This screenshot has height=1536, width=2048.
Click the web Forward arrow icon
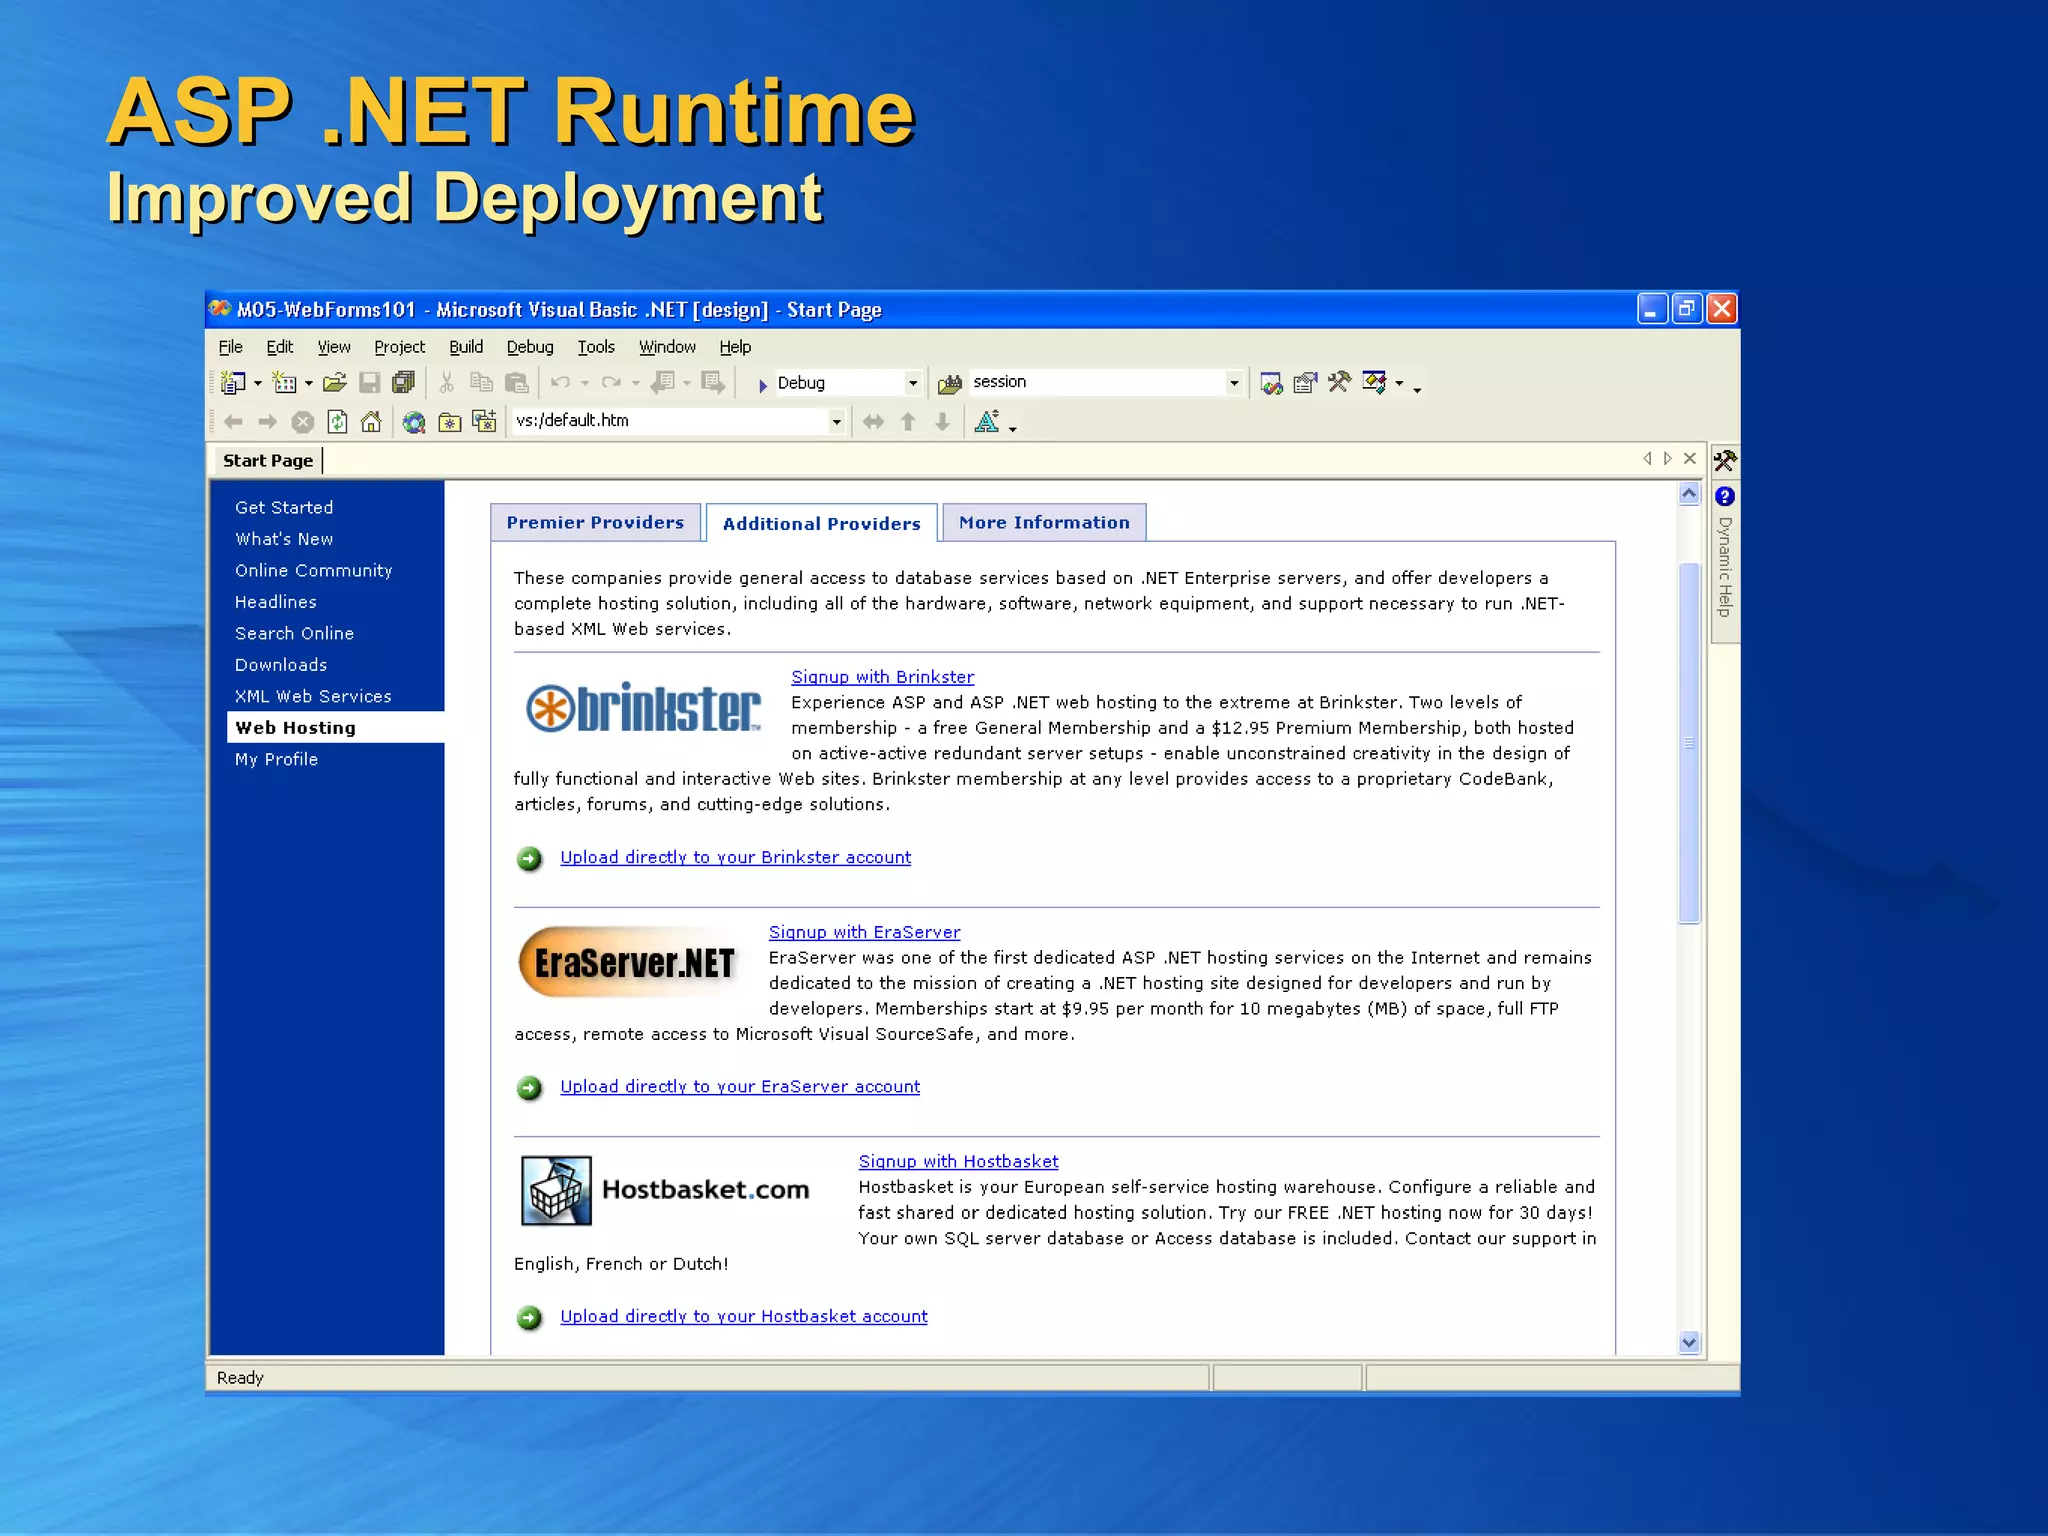click(x=268, y=422)
